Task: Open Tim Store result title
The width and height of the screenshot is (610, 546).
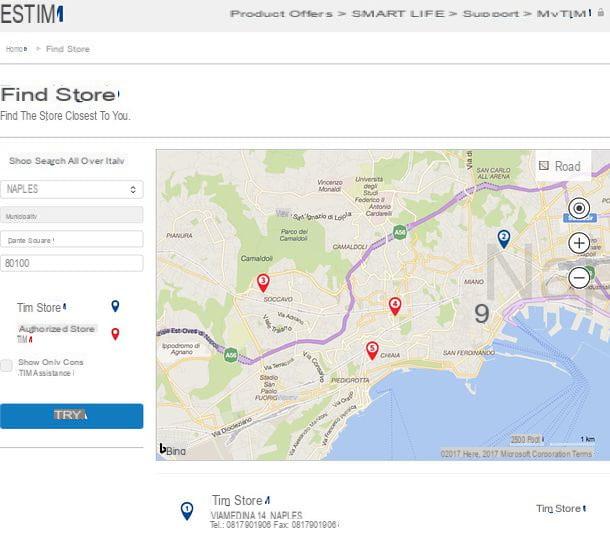Action: (241, 500)
